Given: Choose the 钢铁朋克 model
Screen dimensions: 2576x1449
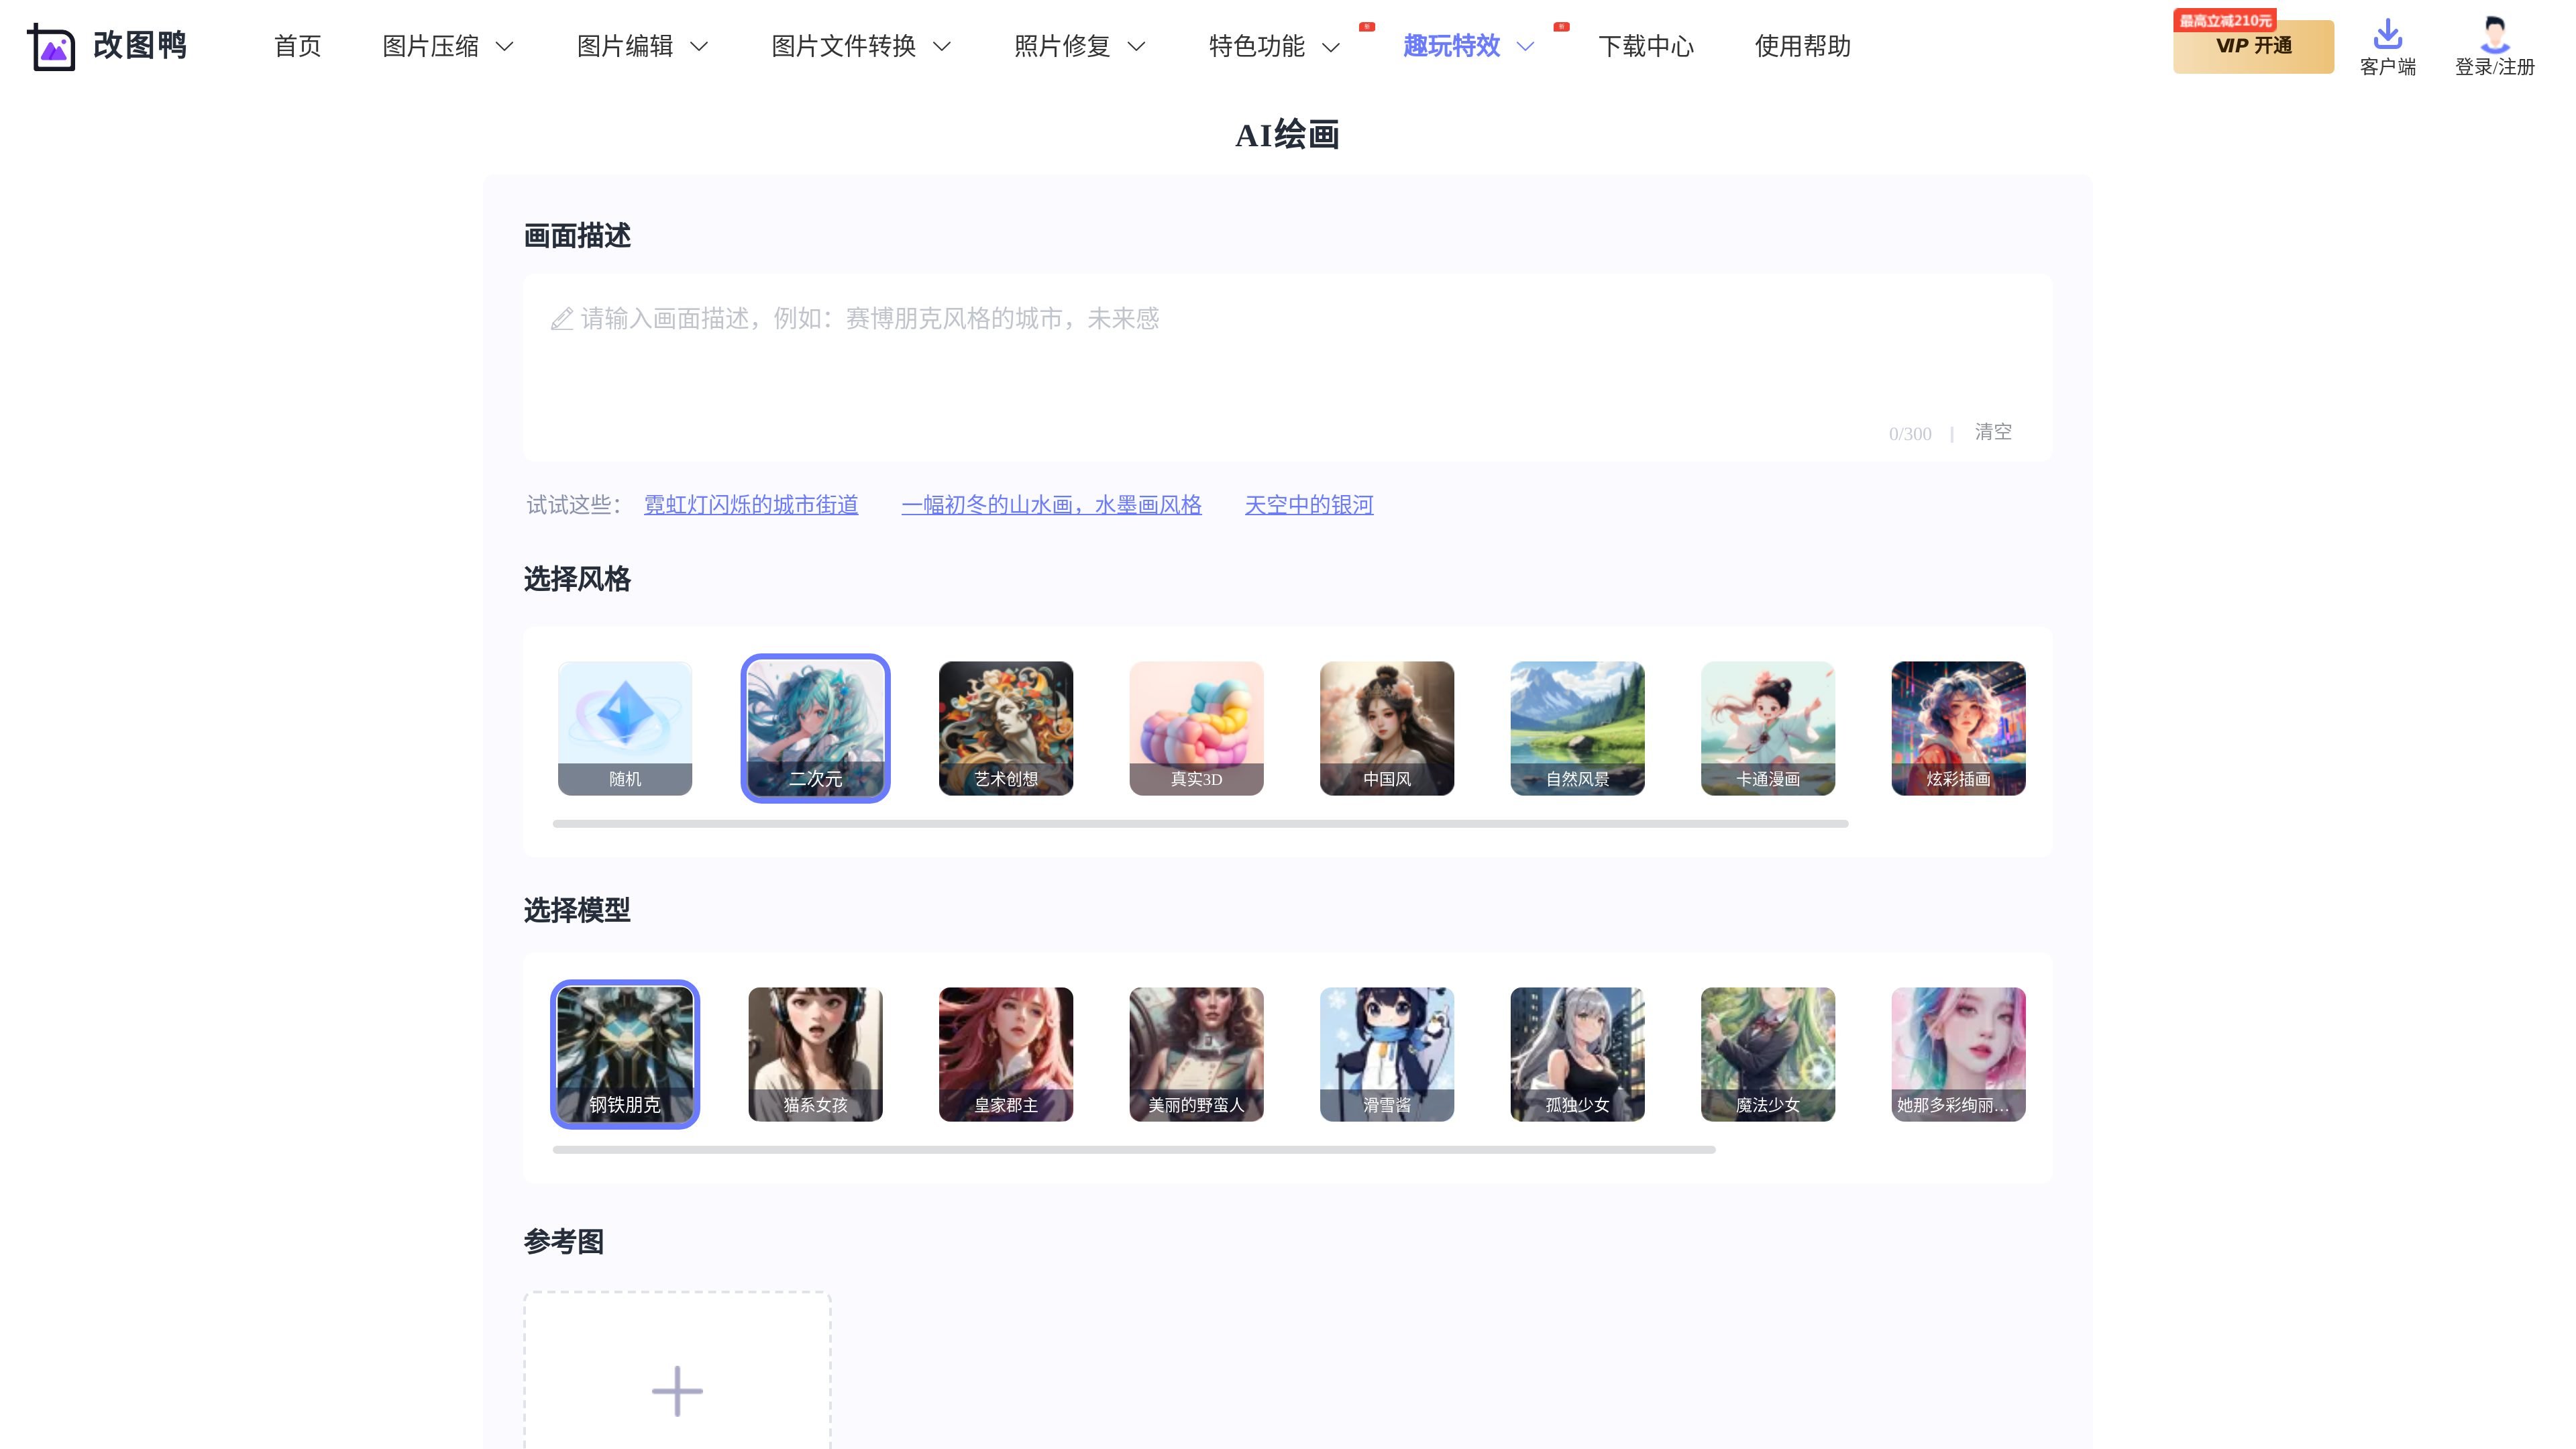Looking at the screenshot, I should (x=625, y=1054).
